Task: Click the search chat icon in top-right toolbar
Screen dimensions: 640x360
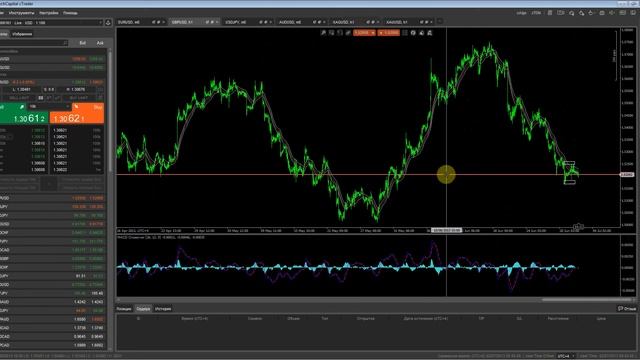Action: [x=571, y=13]
